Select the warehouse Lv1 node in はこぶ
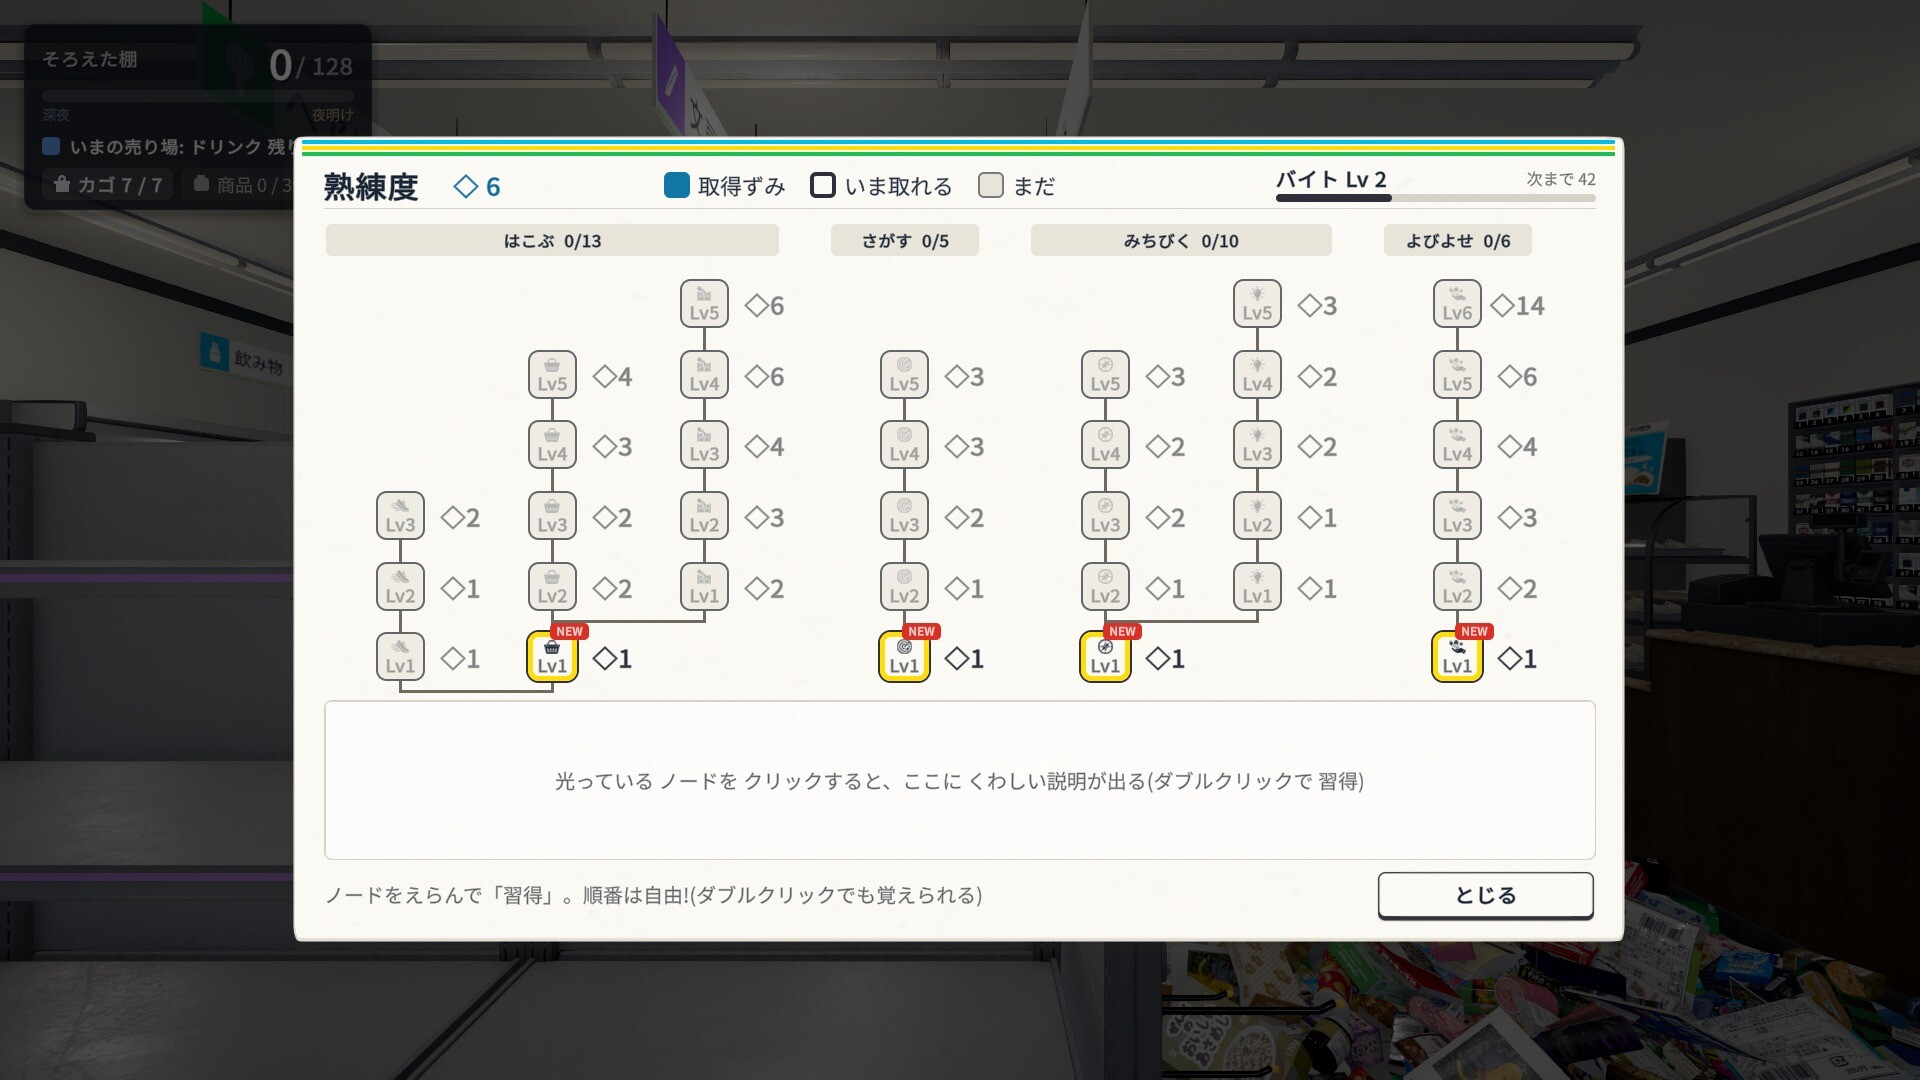1920x1080 pixels. point(704,587)
